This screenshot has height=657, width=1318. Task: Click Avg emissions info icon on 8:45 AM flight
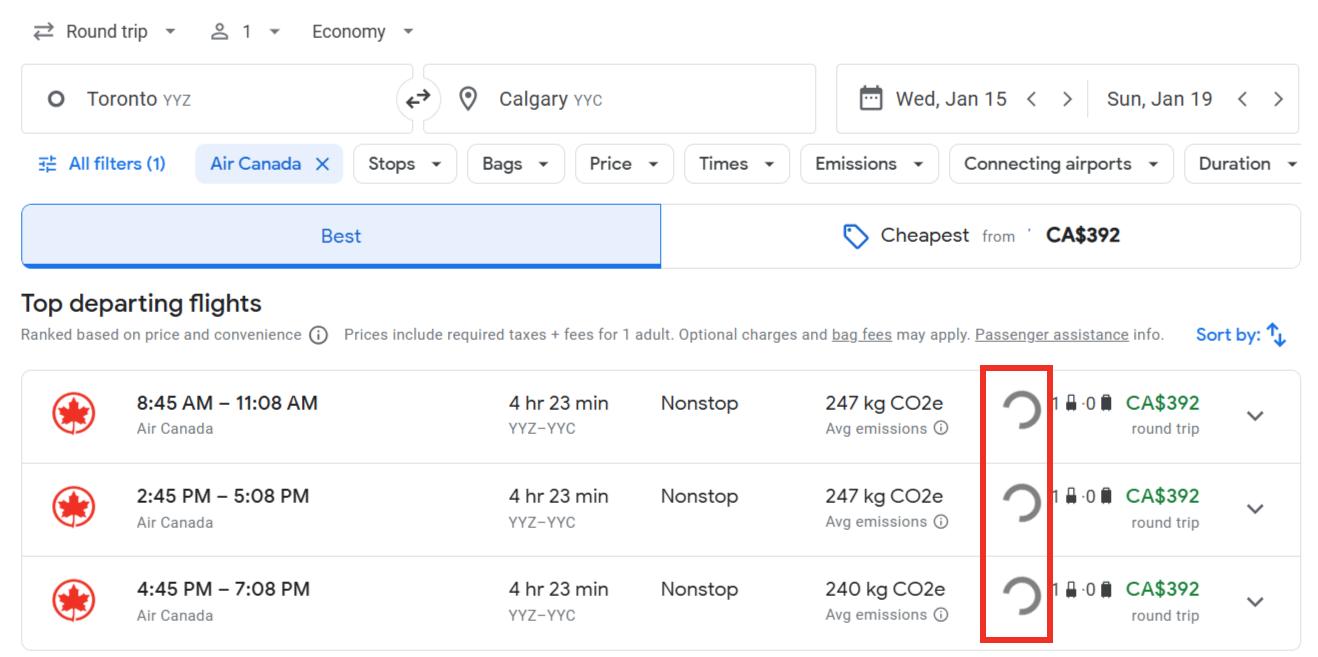[940, 428]
